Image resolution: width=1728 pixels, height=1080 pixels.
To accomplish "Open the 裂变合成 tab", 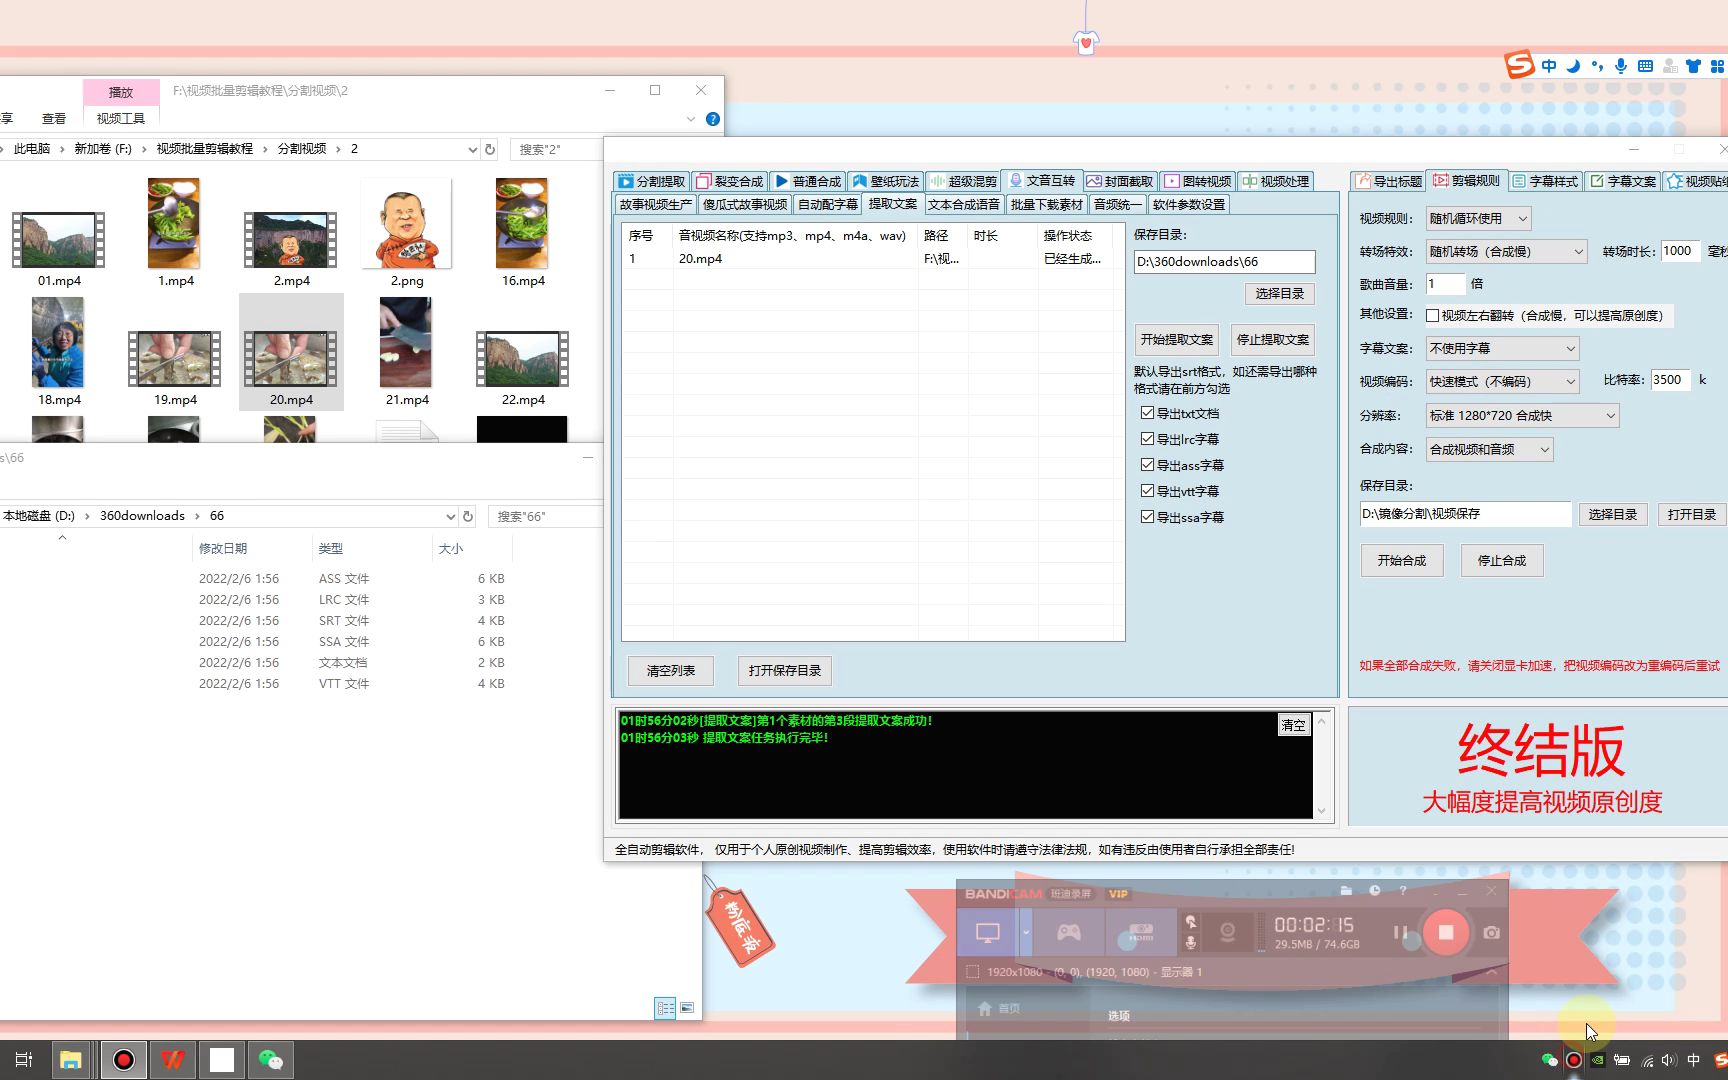I will pos(730,181).
